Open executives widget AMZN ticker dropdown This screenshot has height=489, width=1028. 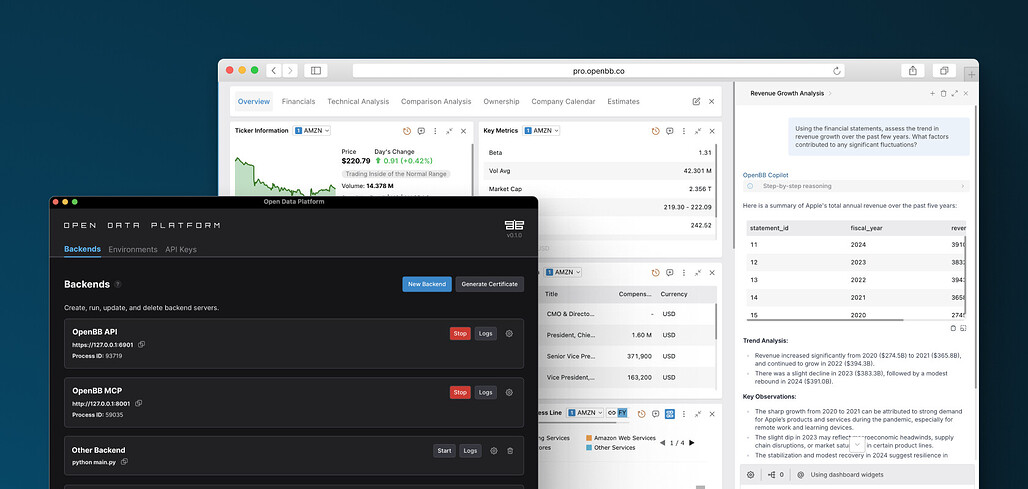click(563, 272)
